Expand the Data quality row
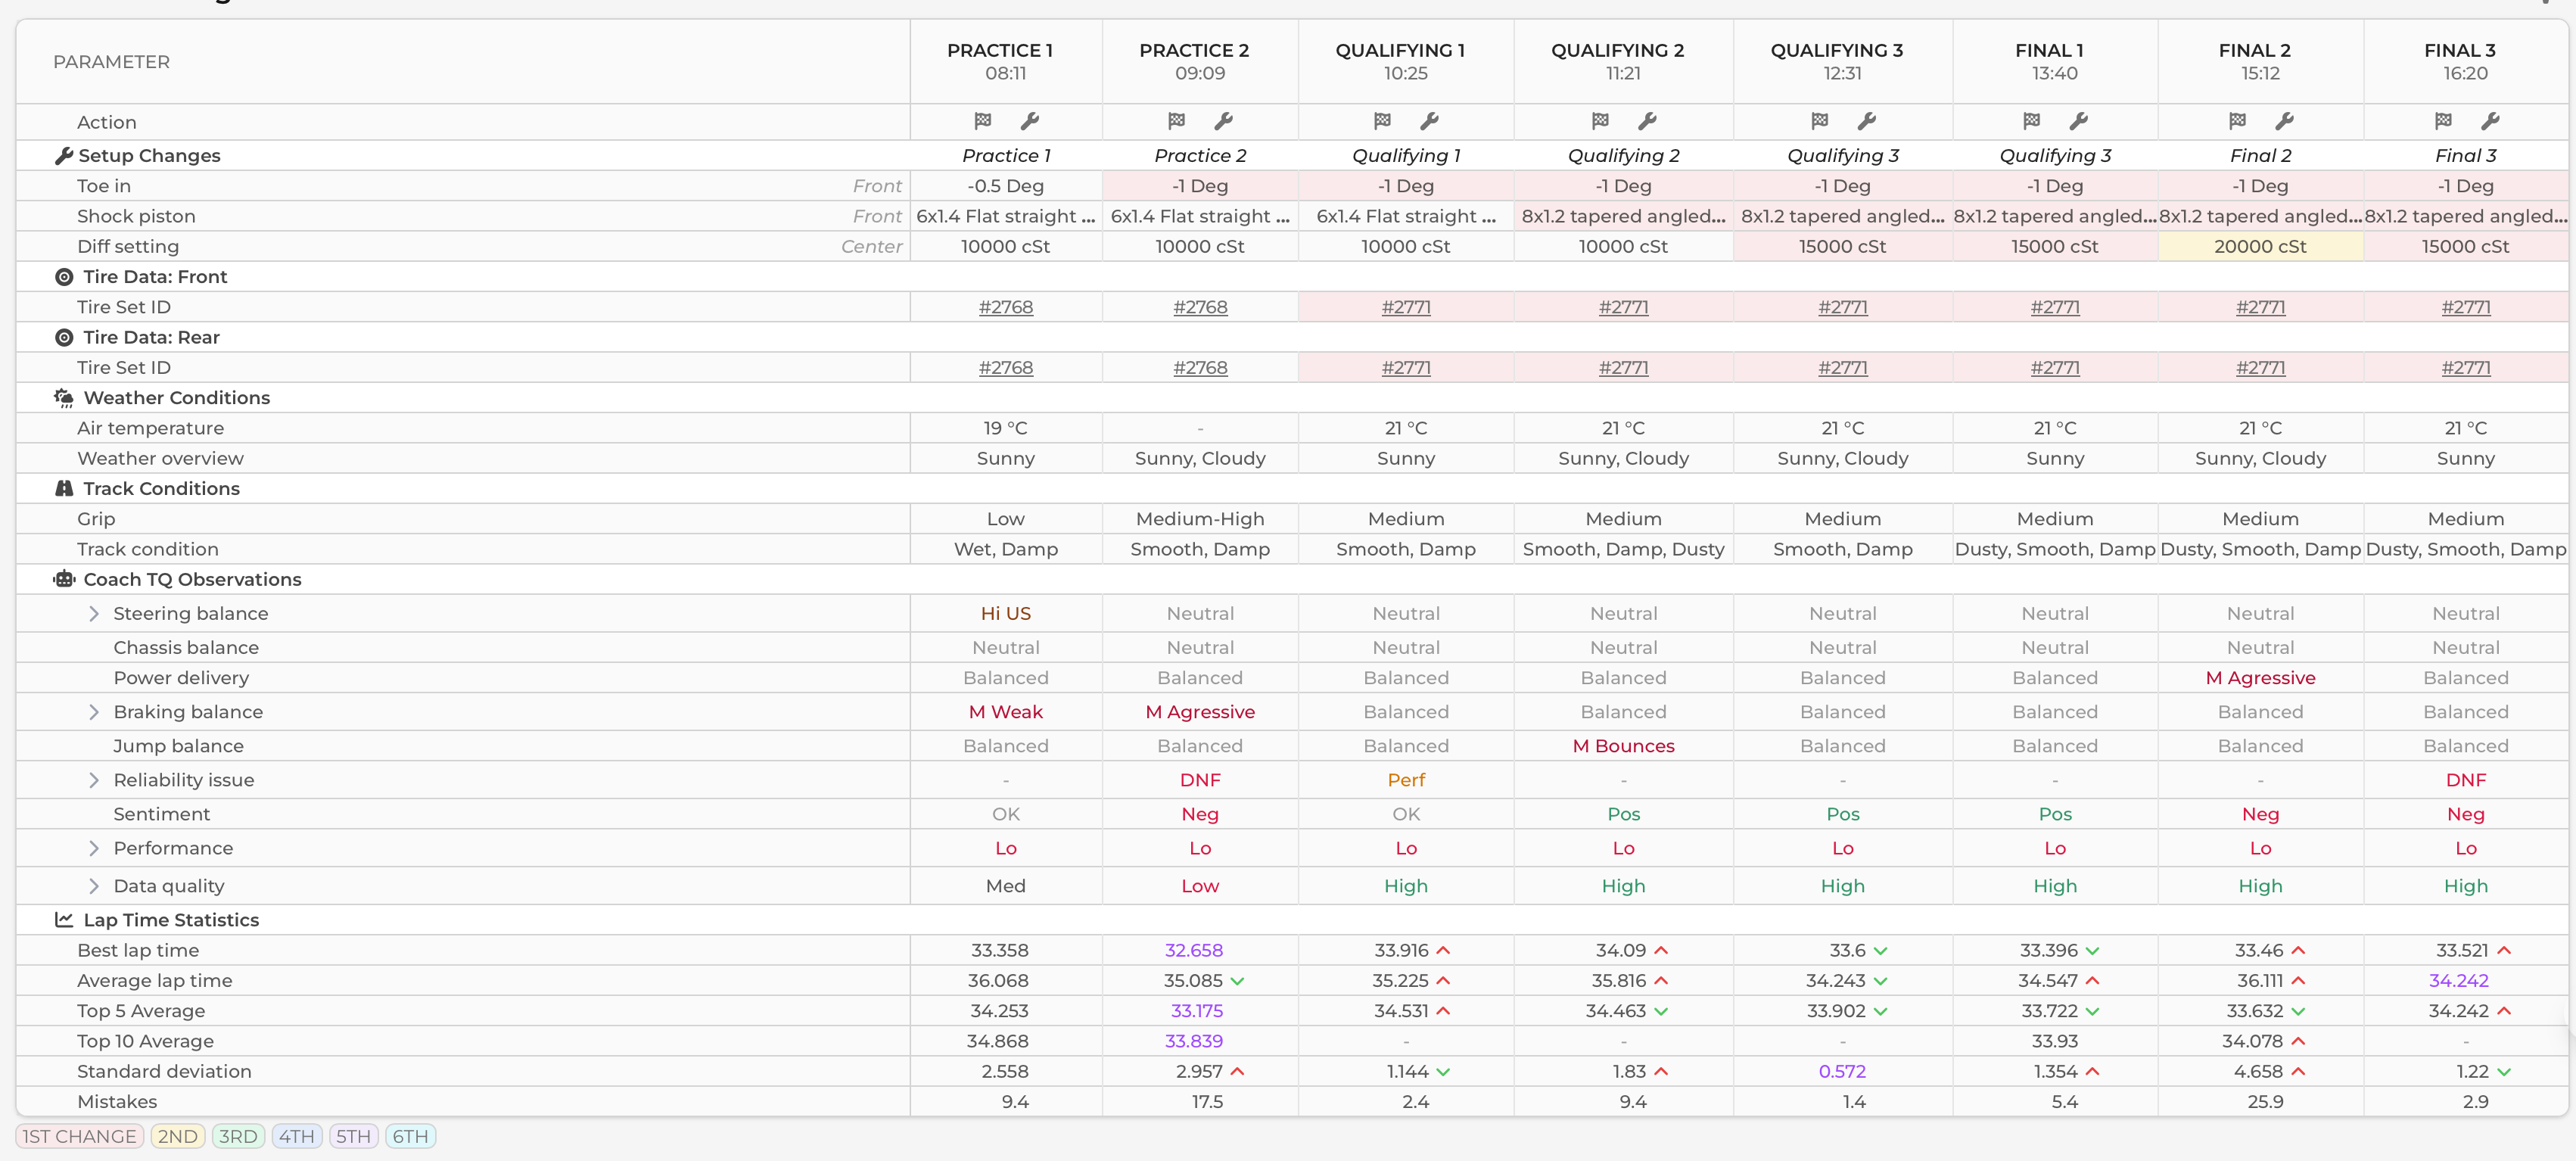The image size is (2576, 1161). pos(94,886)
